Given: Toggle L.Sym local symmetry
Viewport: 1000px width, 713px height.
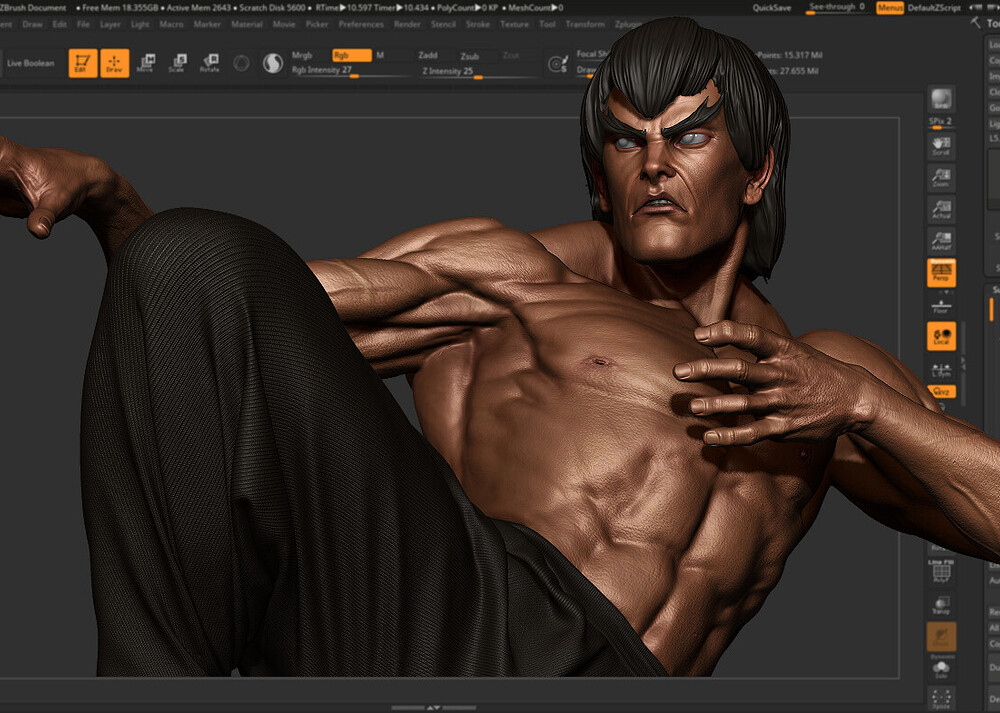Looking at the screenshot, I should tap(941, 371).
